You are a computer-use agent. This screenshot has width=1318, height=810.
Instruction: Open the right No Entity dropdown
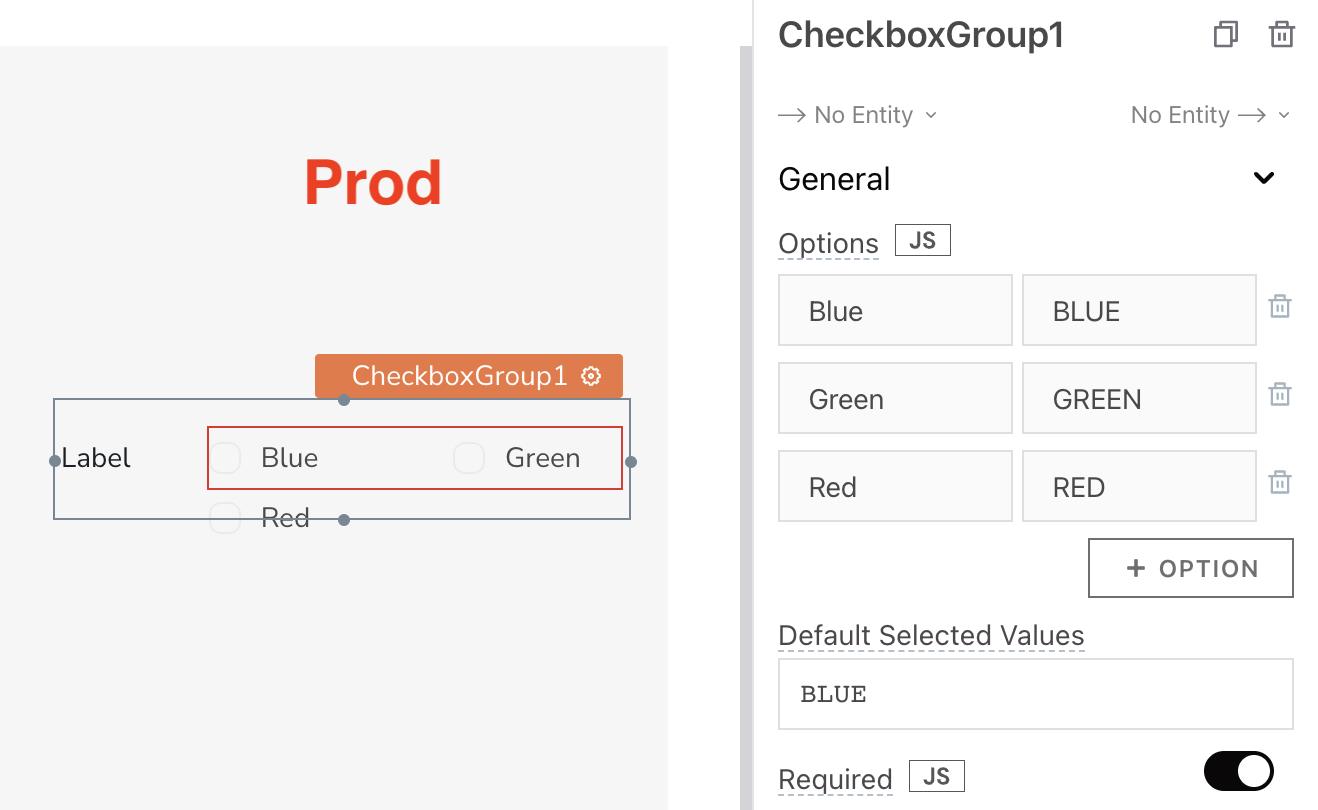(1211, 115)
